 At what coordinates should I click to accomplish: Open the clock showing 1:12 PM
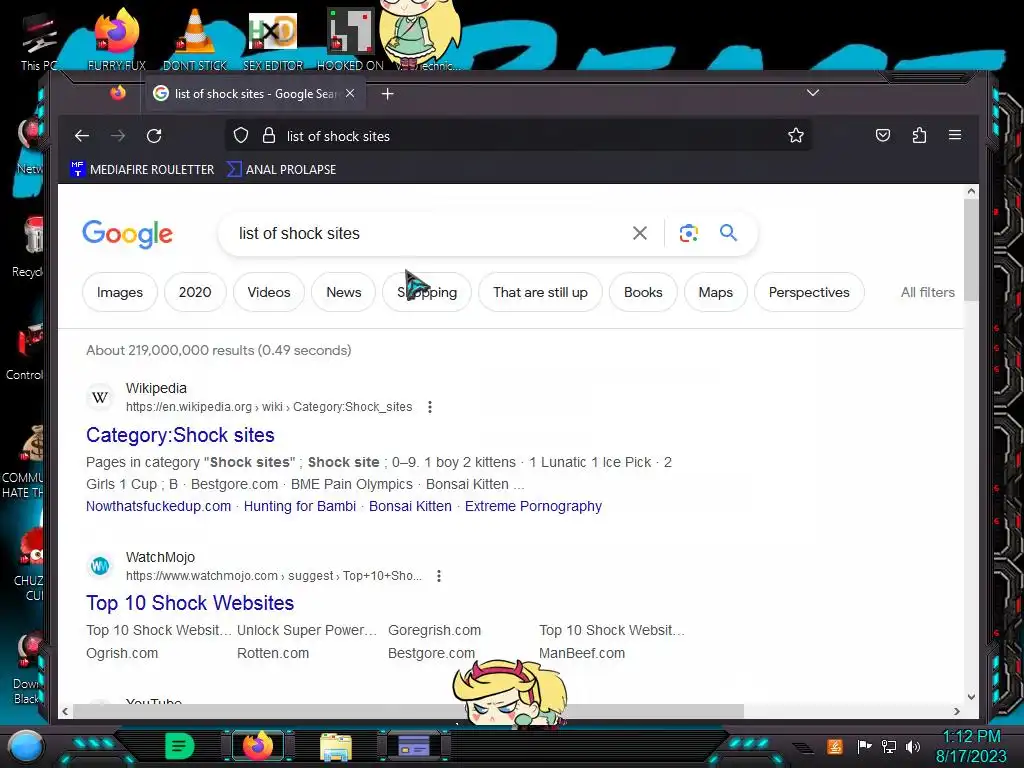click(971, 746)
